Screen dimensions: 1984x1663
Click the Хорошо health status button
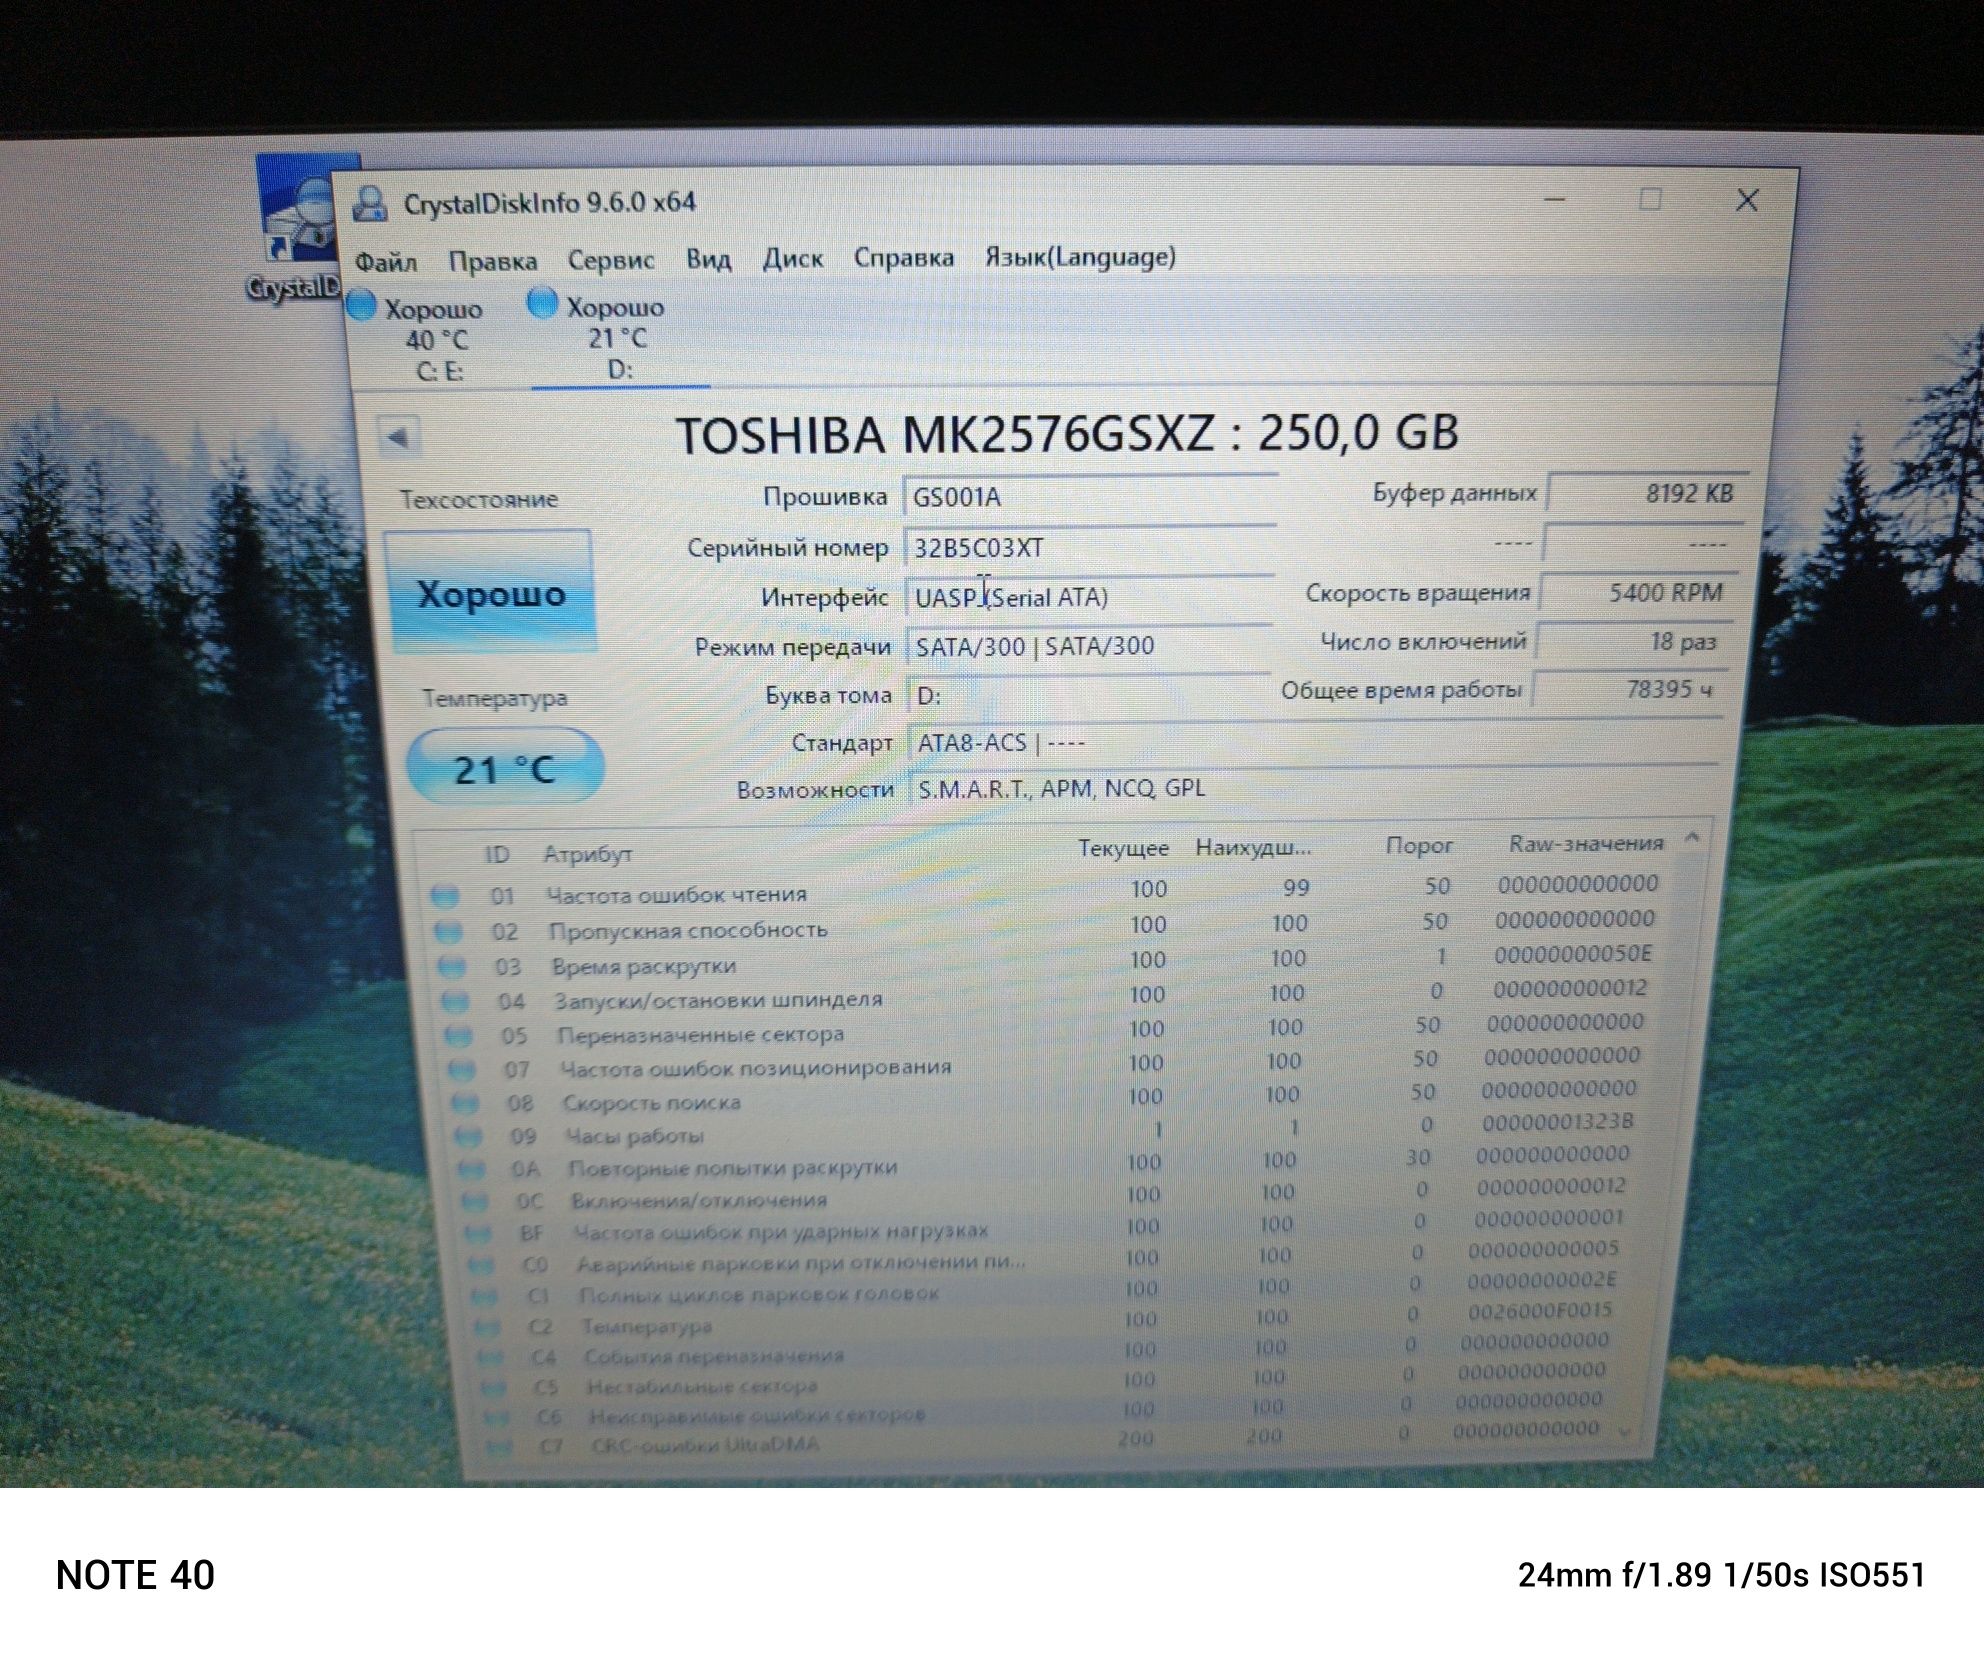point(490,592)
